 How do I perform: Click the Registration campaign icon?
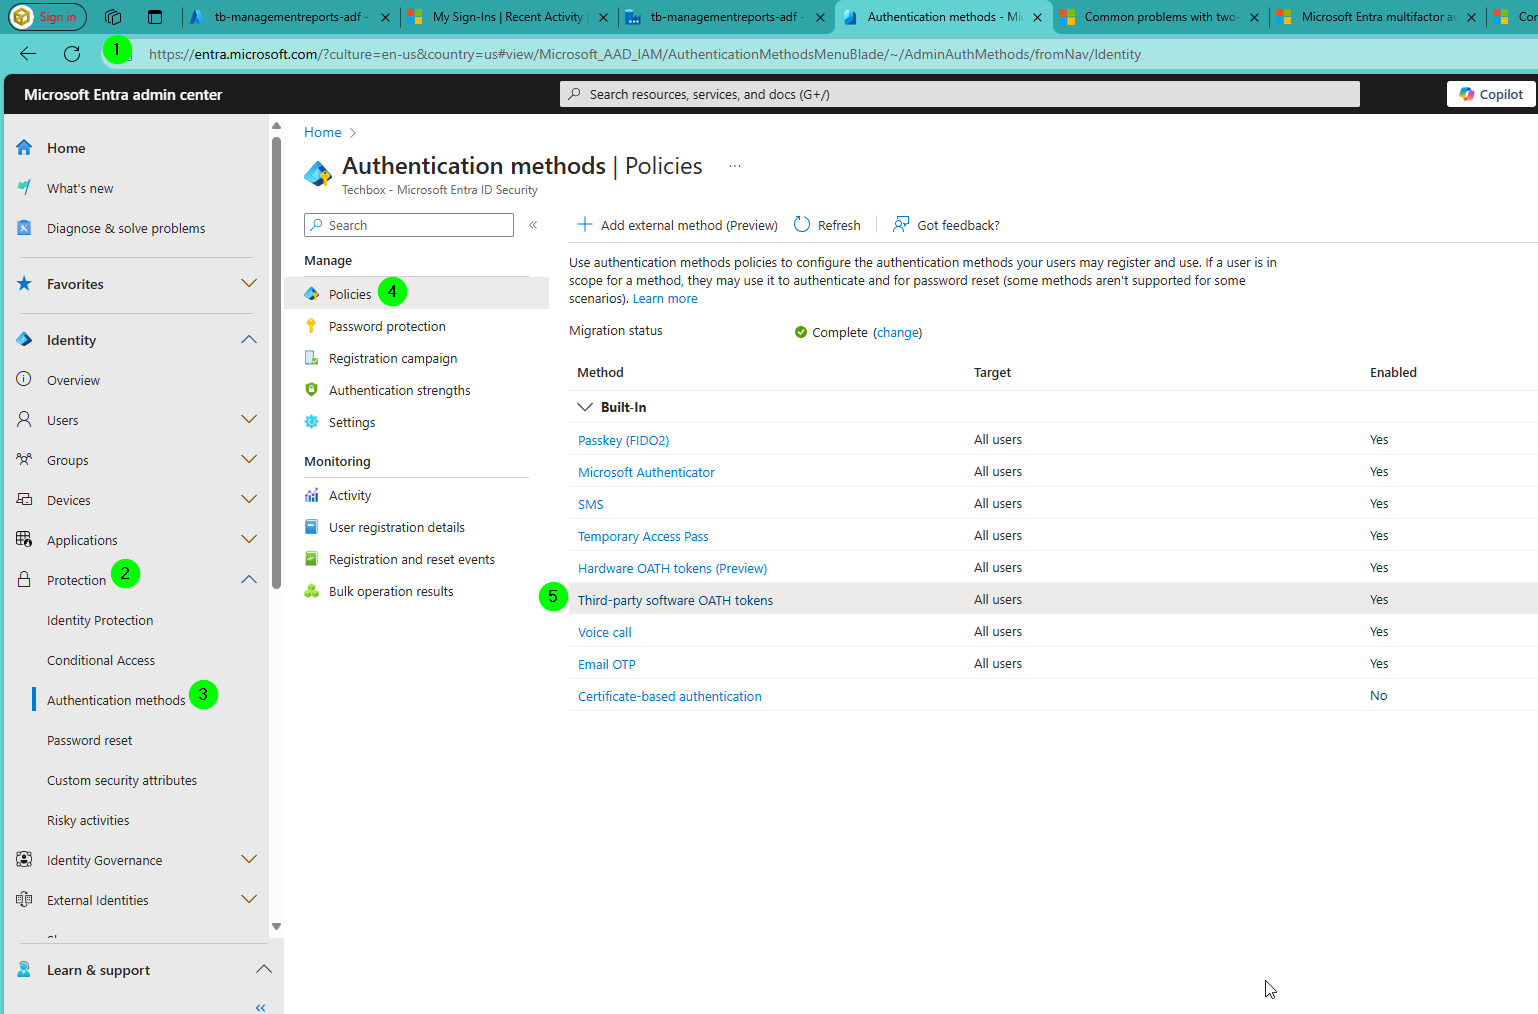[311, 358]
